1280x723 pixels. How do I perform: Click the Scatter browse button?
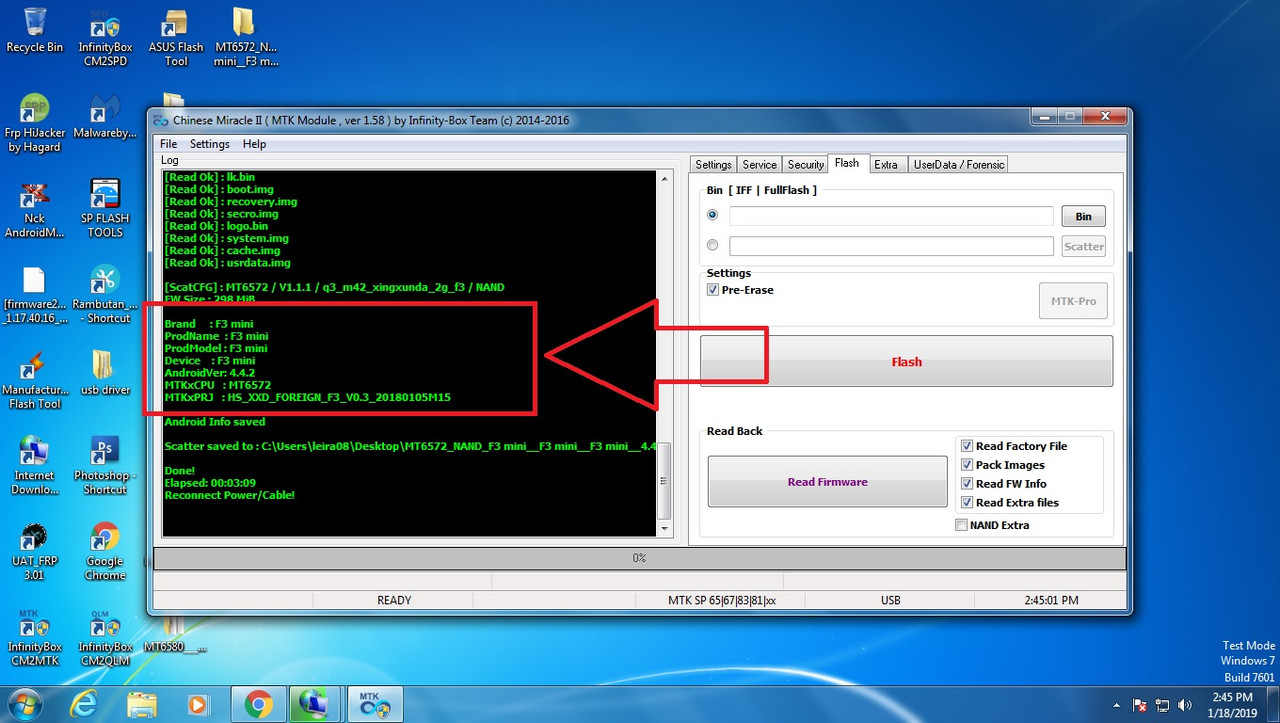pos(1084,246)
